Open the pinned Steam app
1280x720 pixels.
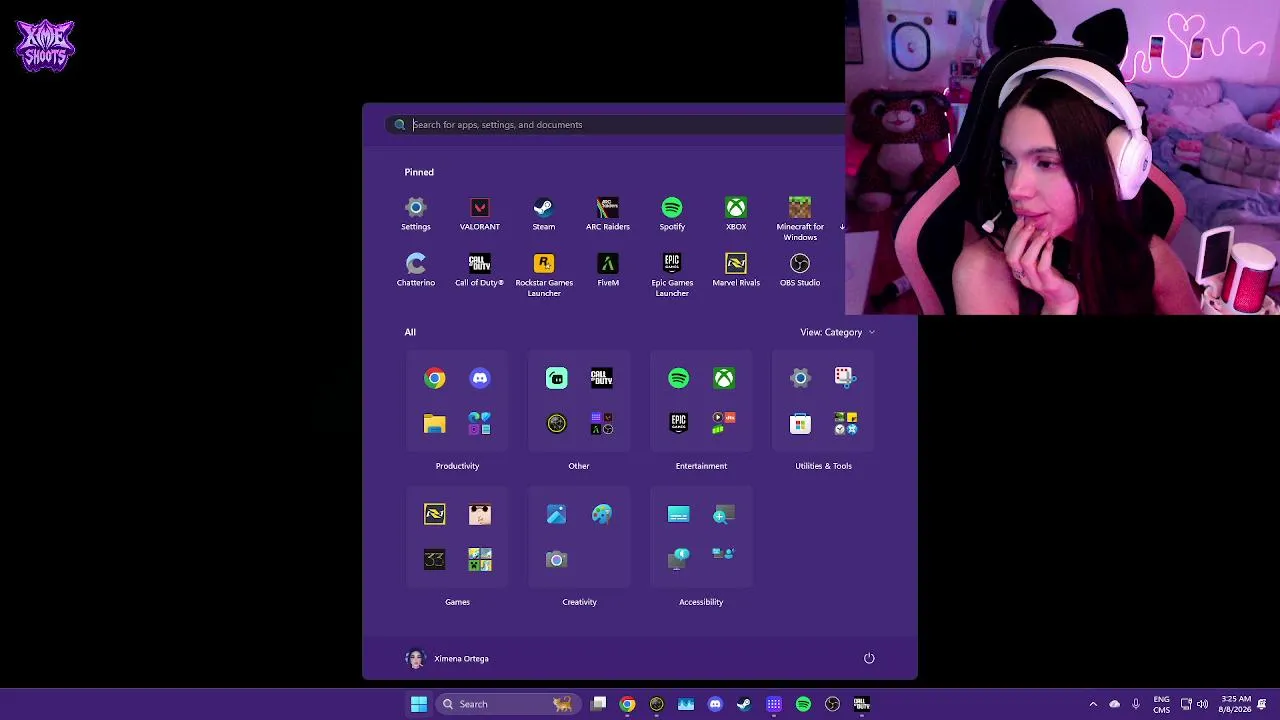pos(544,214)
